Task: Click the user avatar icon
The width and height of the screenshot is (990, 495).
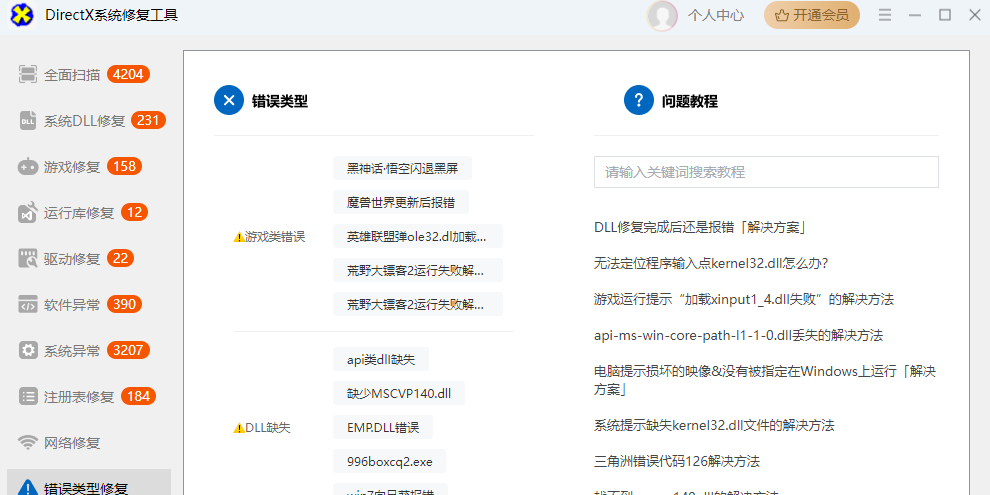Action: tap(662, 15)
